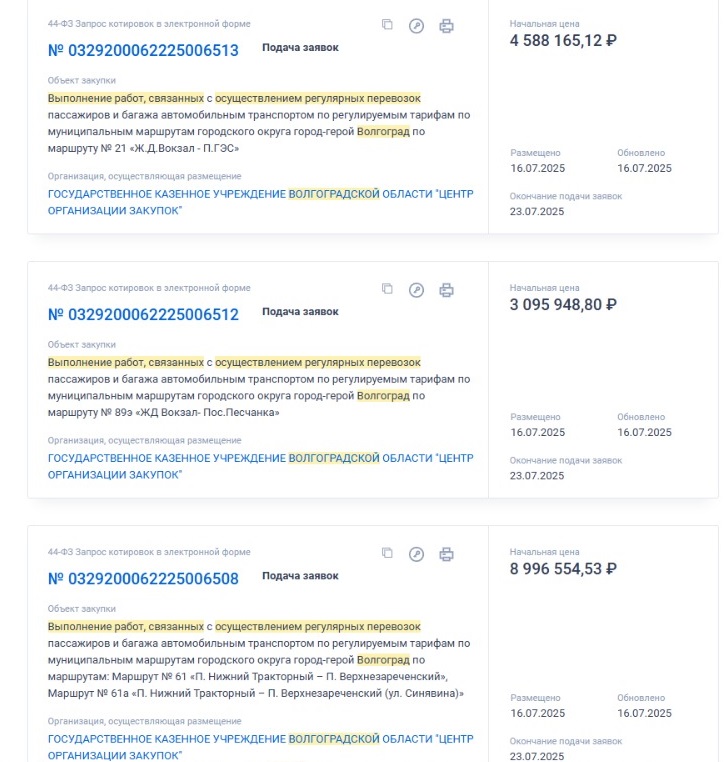Print tender 0329200062225006512 using printer icon
The height and width of the screenshot is (762, 724).
pos(446,290)
